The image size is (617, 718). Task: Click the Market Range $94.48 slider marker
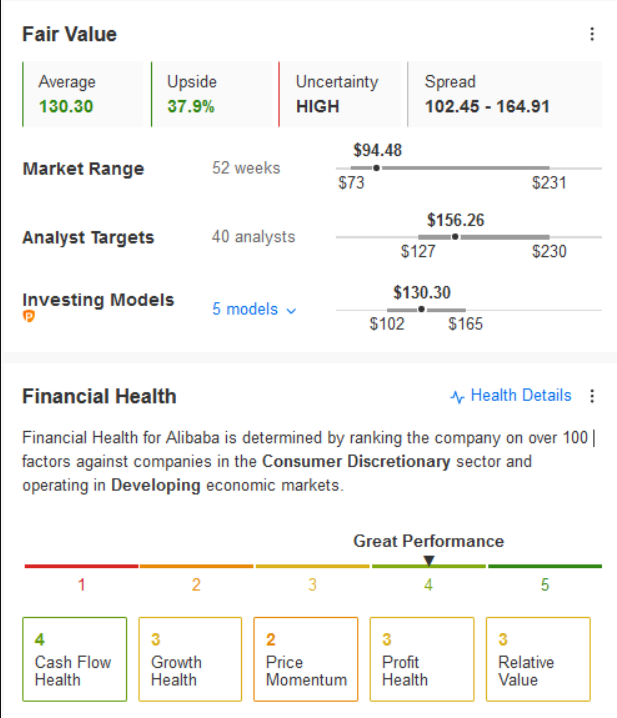(376, 168)
